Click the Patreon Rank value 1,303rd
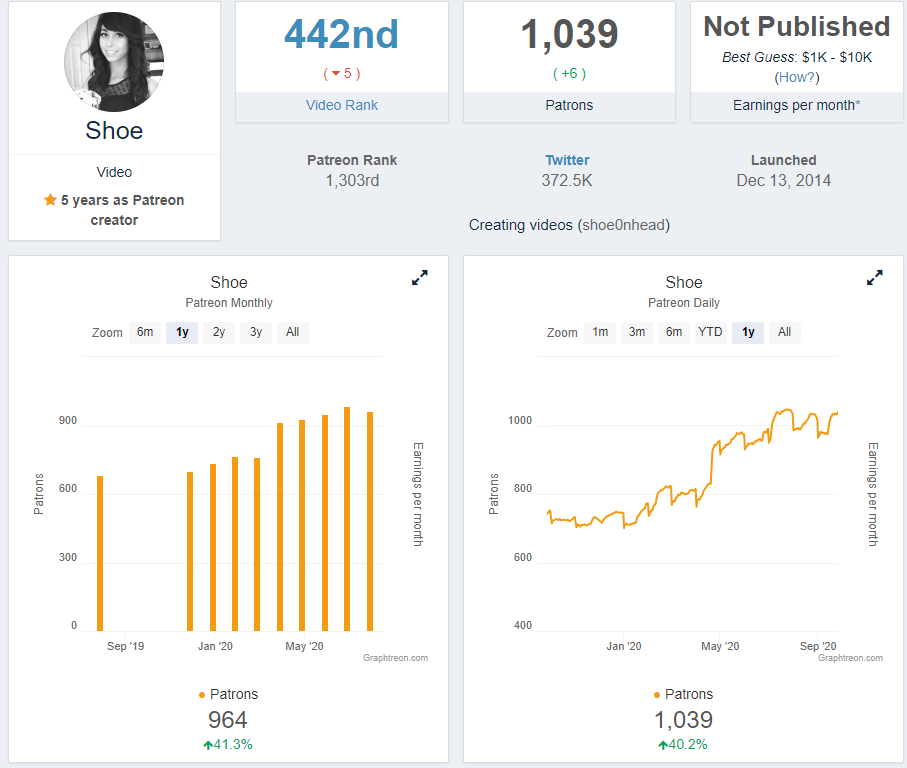Image resolution: width=907 pixels, height=768 pixels. click(352, 181)
